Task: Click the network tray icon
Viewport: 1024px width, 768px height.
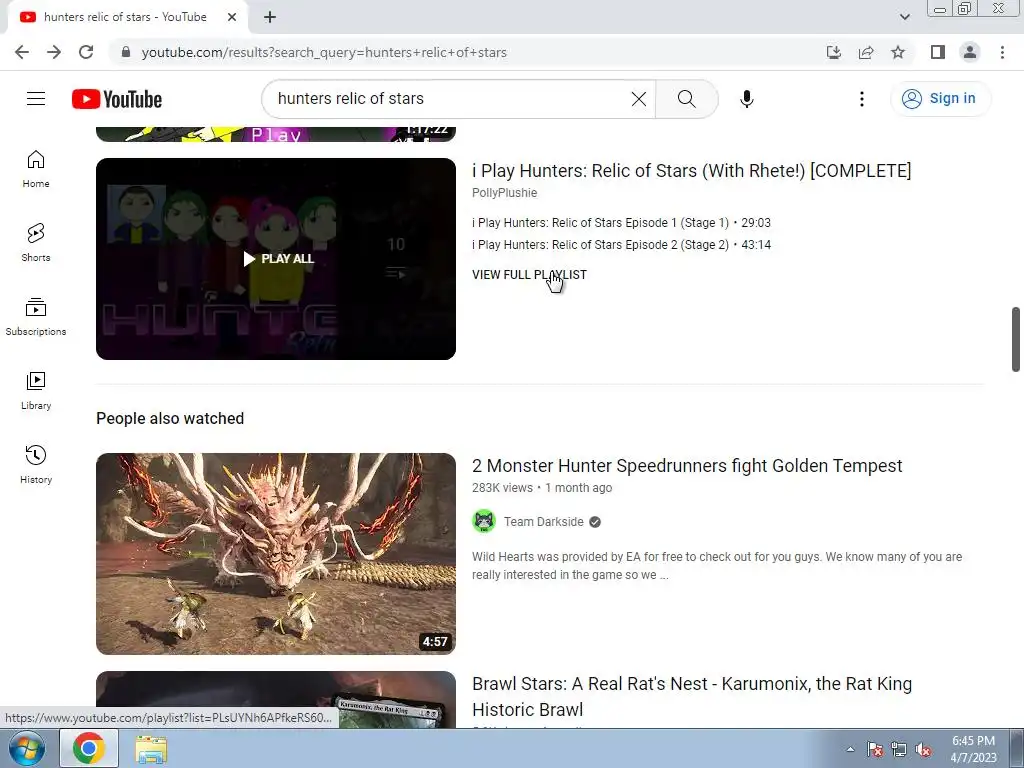Action: [x=899, y=749]
